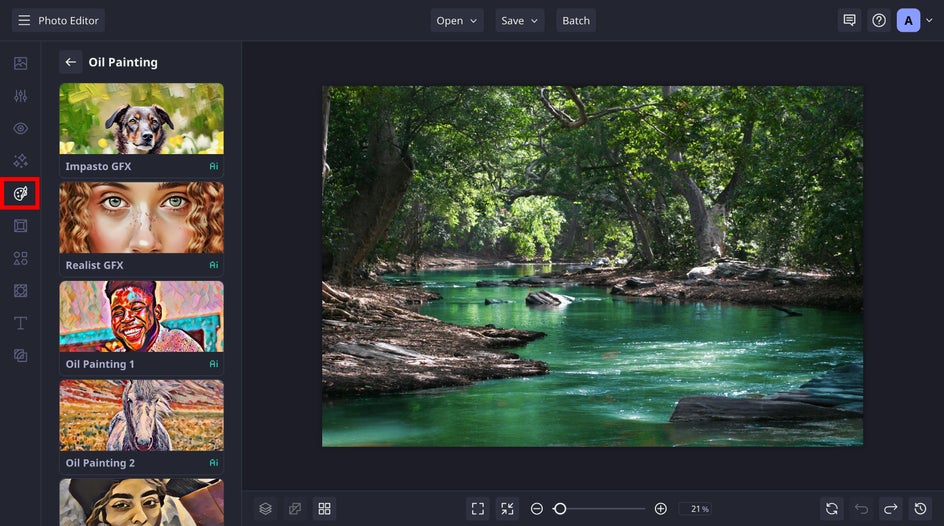Open the Textures sidebar icon
The height and width of the screenshot is (526, 944).
[20, 291]
